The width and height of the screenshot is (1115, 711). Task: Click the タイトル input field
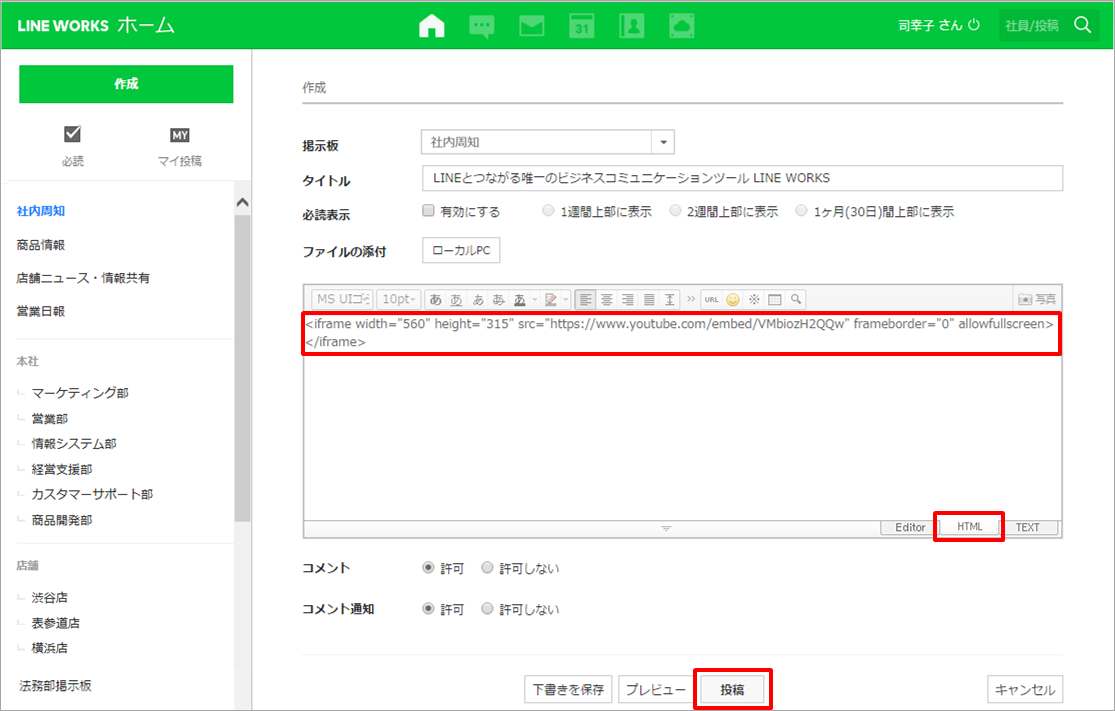pos(741,178)
